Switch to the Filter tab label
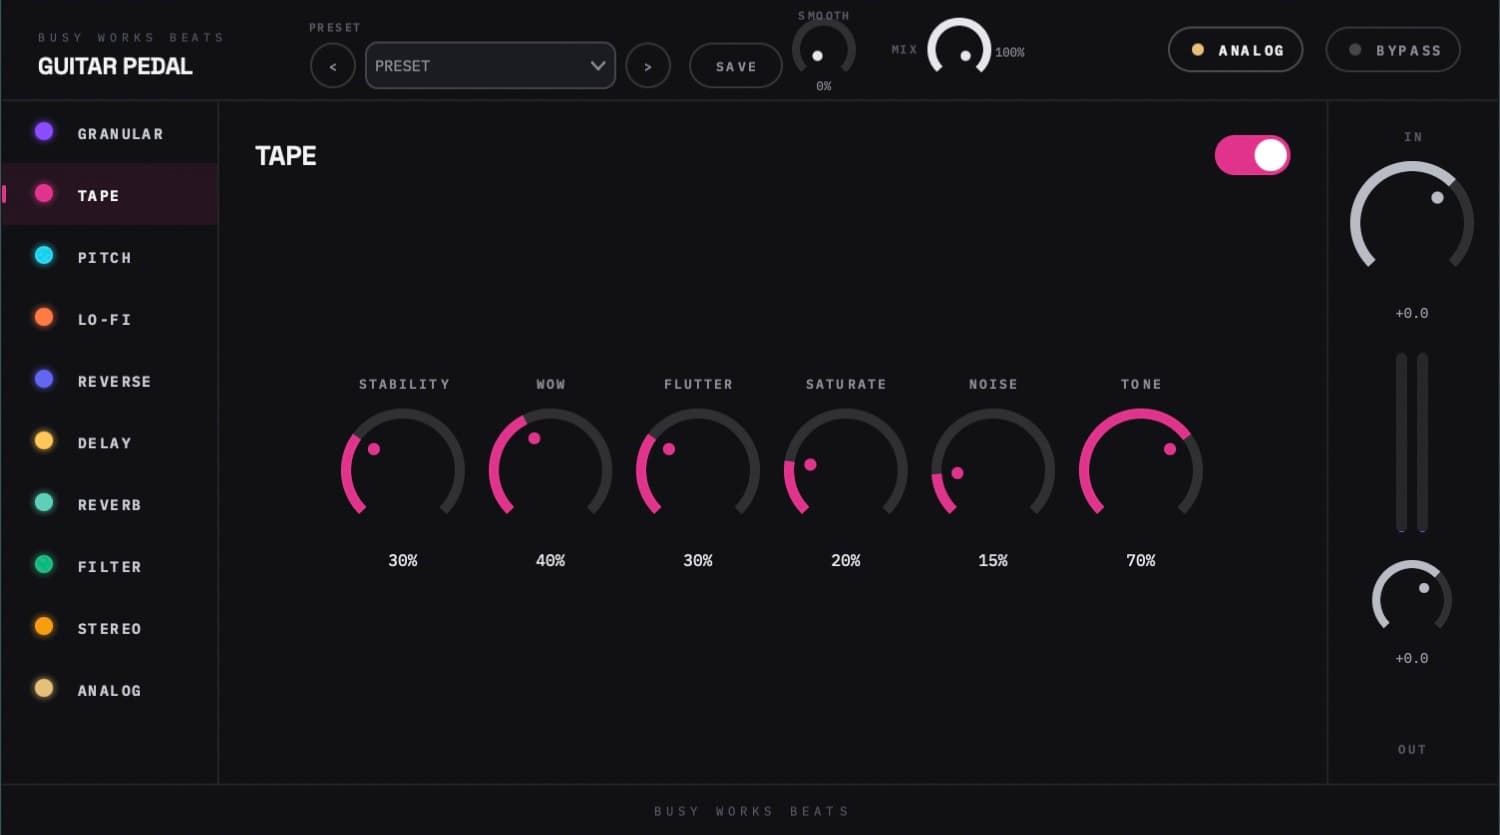This screenshot has height=835, width=1500. click(x=110, y=567)
